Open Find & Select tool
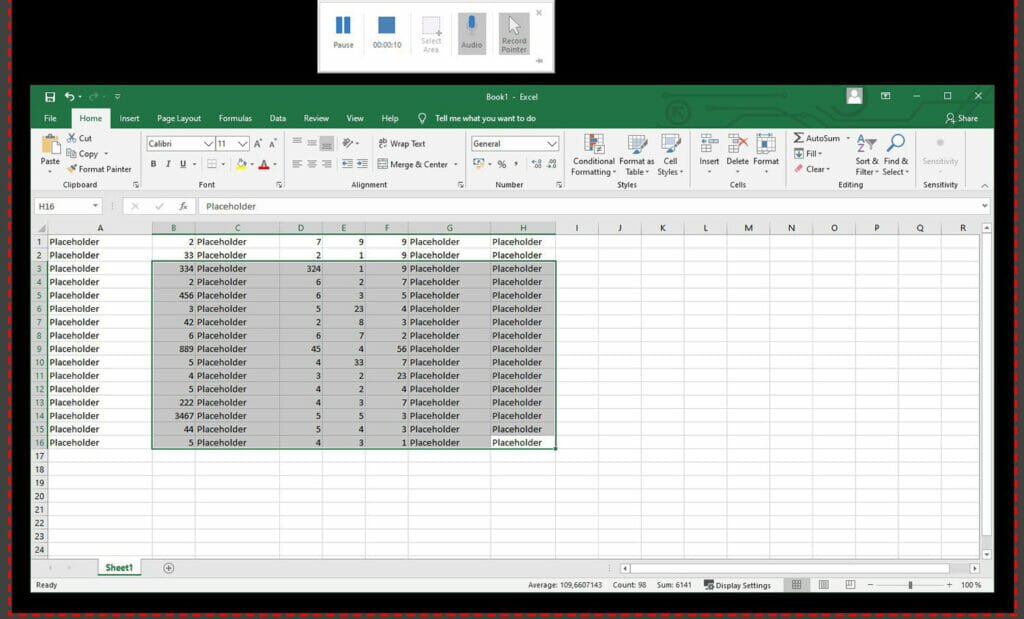Viewport: 1024px width, 619px height. [x=896, y=145]
